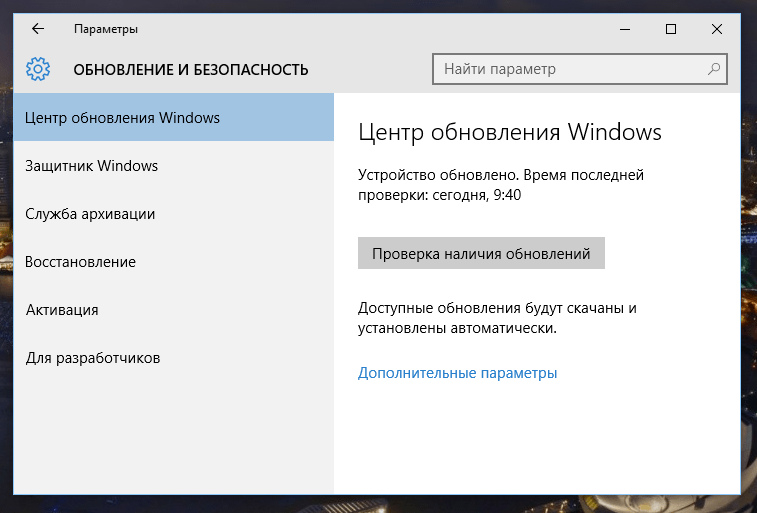Click the 'Параметры' window title

106,29
